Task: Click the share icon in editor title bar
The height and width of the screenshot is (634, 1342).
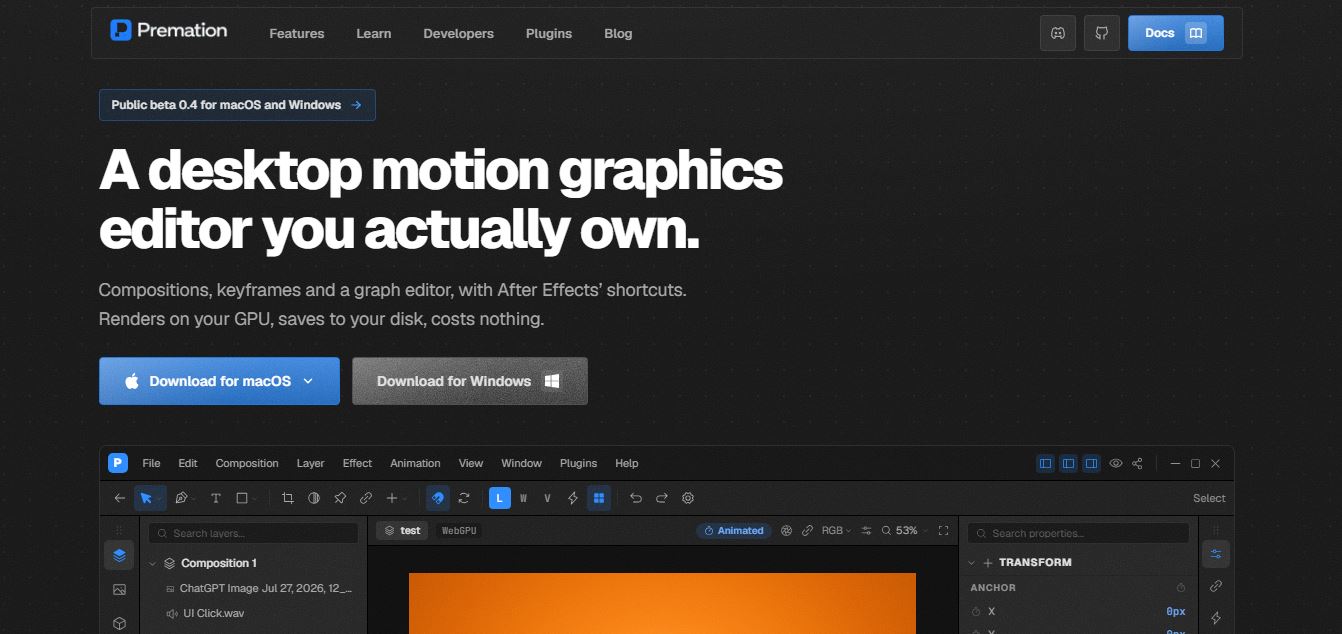Action: click(1138, 464)
